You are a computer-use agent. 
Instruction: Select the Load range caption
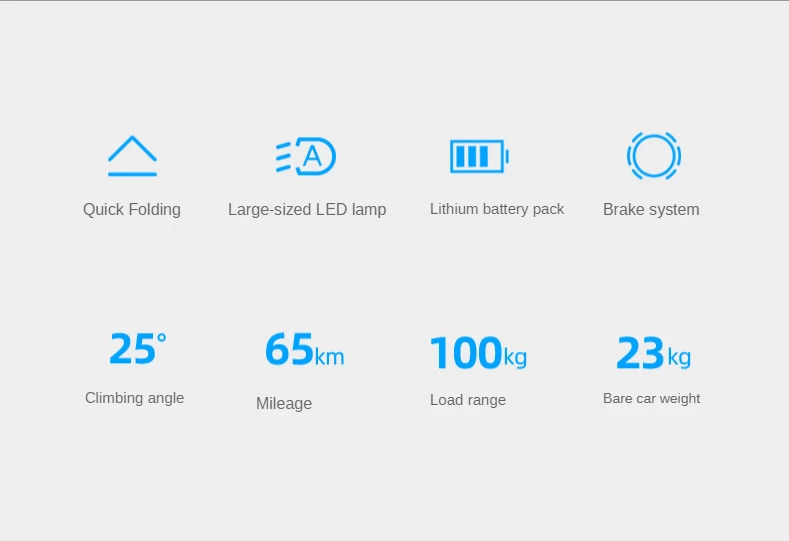click(468, 400)
